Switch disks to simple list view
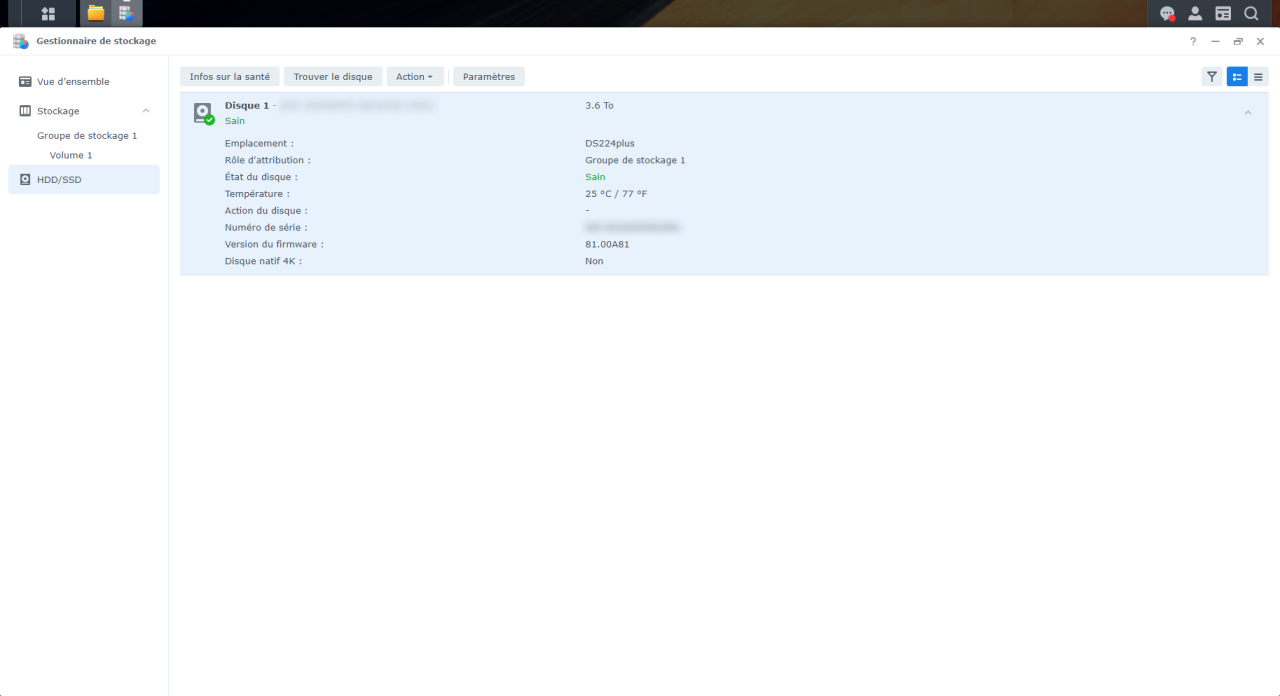This screenshot has width=1280, height=696. [1258, 76]
